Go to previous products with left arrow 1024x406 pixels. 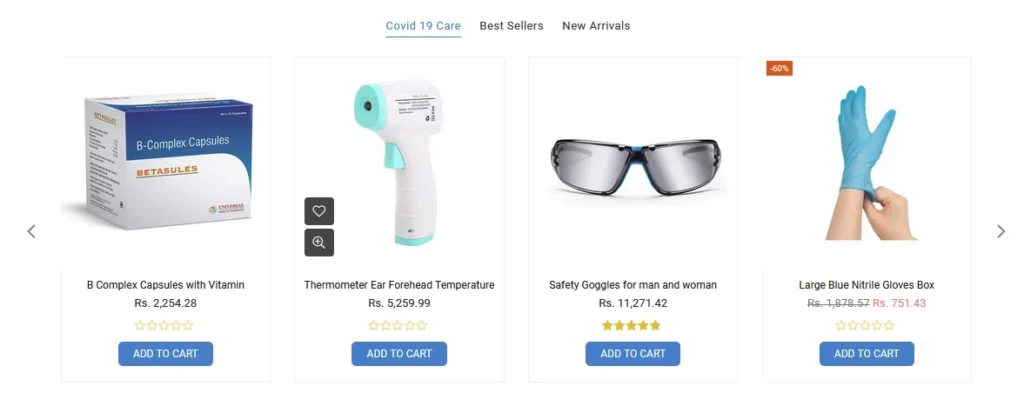31,231
